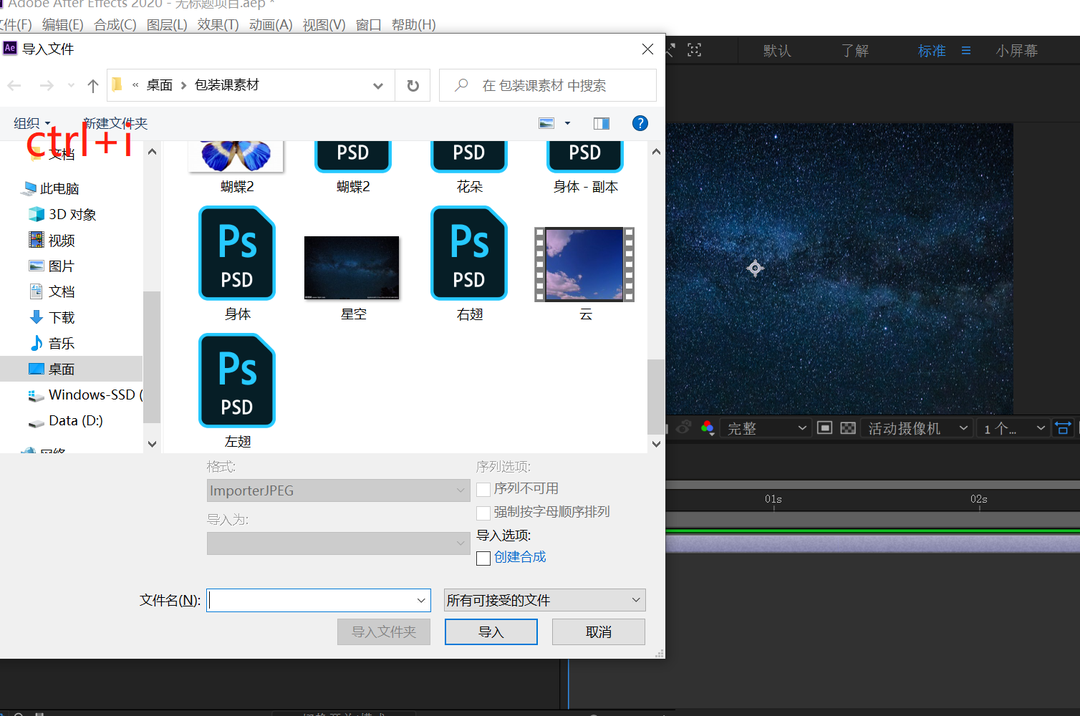Expand the 完整 resolution dropdown
1080x716 pixels.
pyautogui.click(x=766, y=428)
